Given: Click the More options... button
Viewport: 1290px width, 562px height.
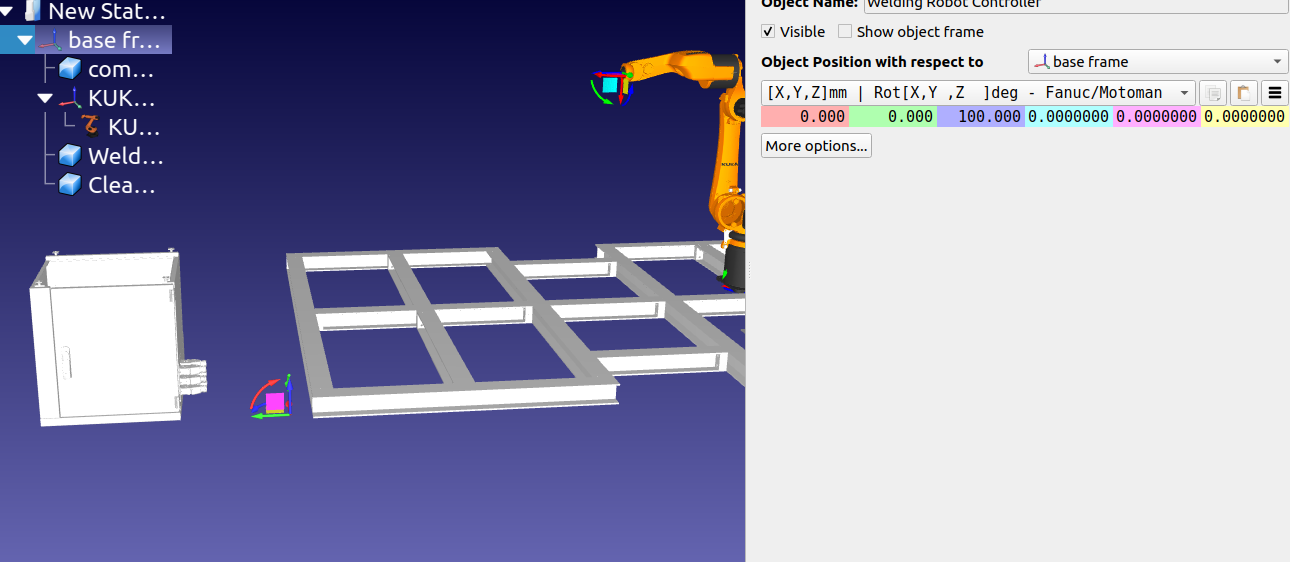Looking at the screenshot, I should click(816, 146).
